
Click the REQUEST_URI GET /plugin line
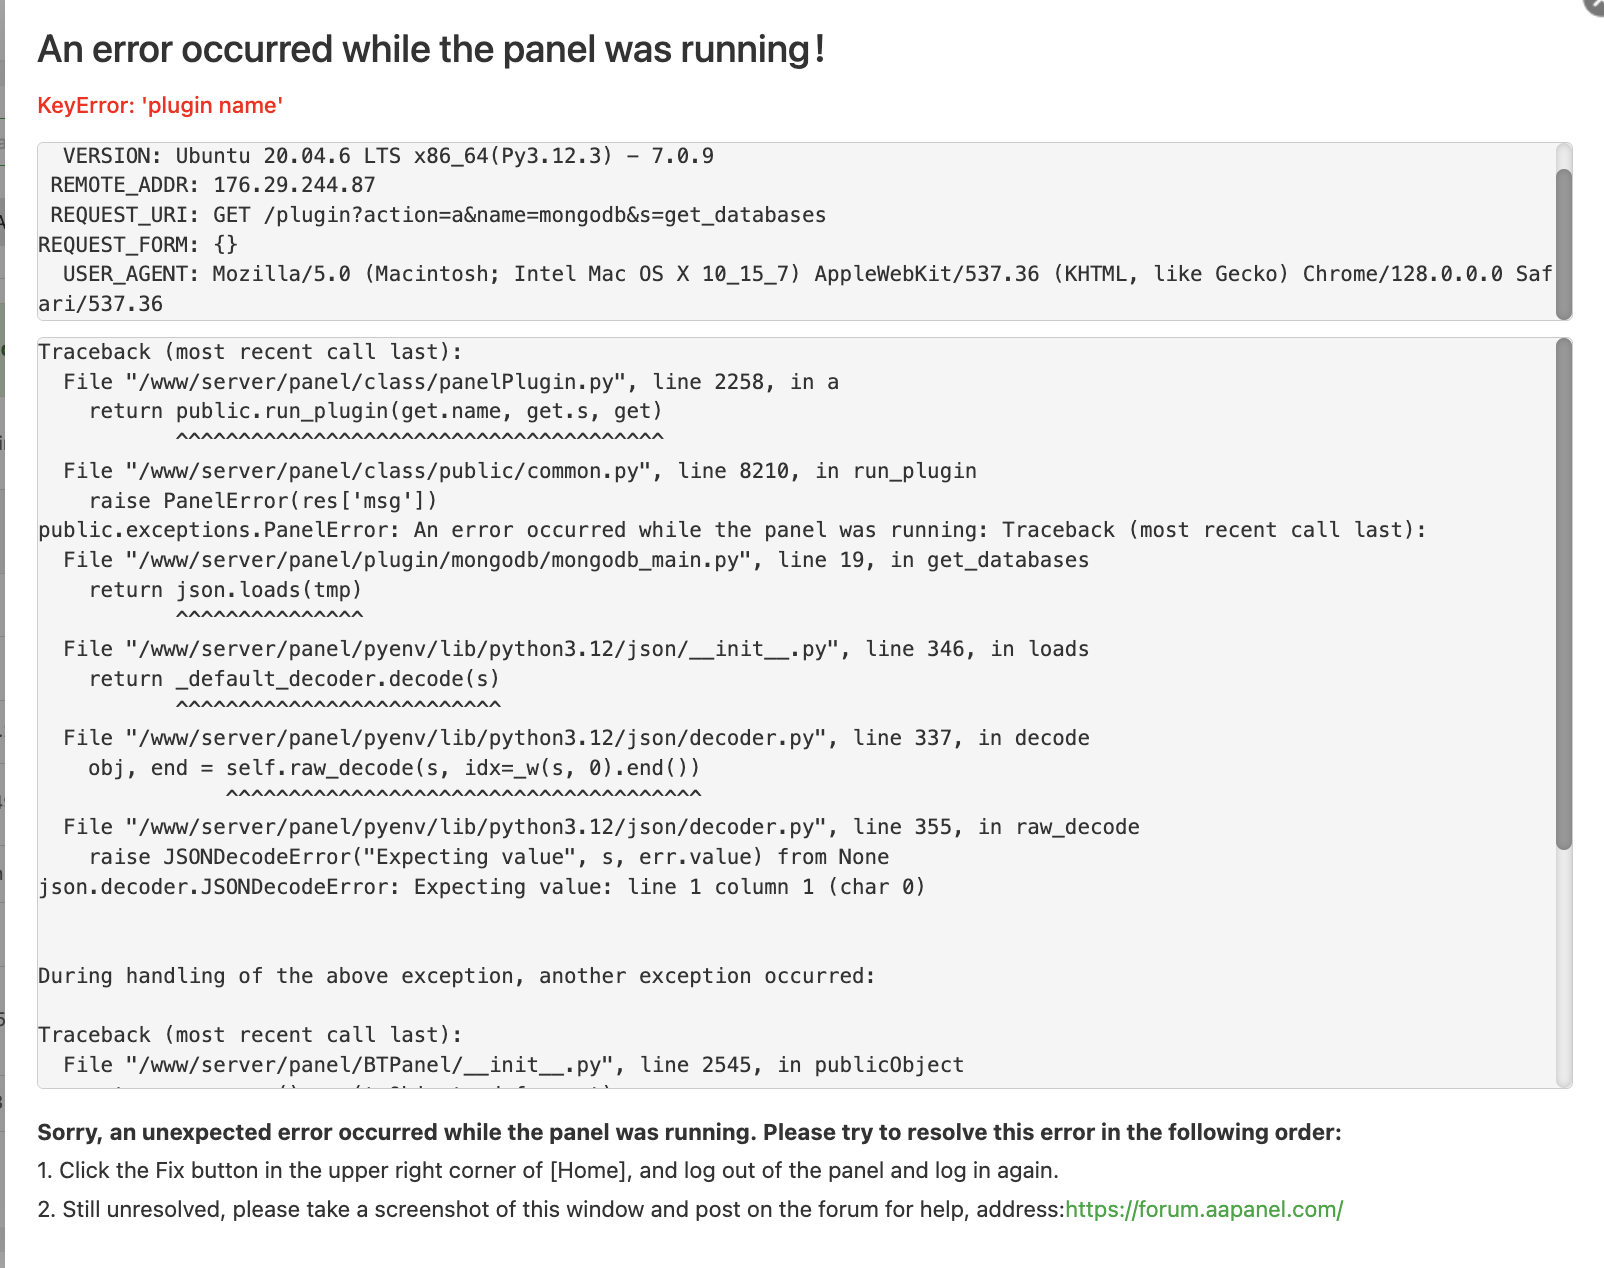coord(438,215)
